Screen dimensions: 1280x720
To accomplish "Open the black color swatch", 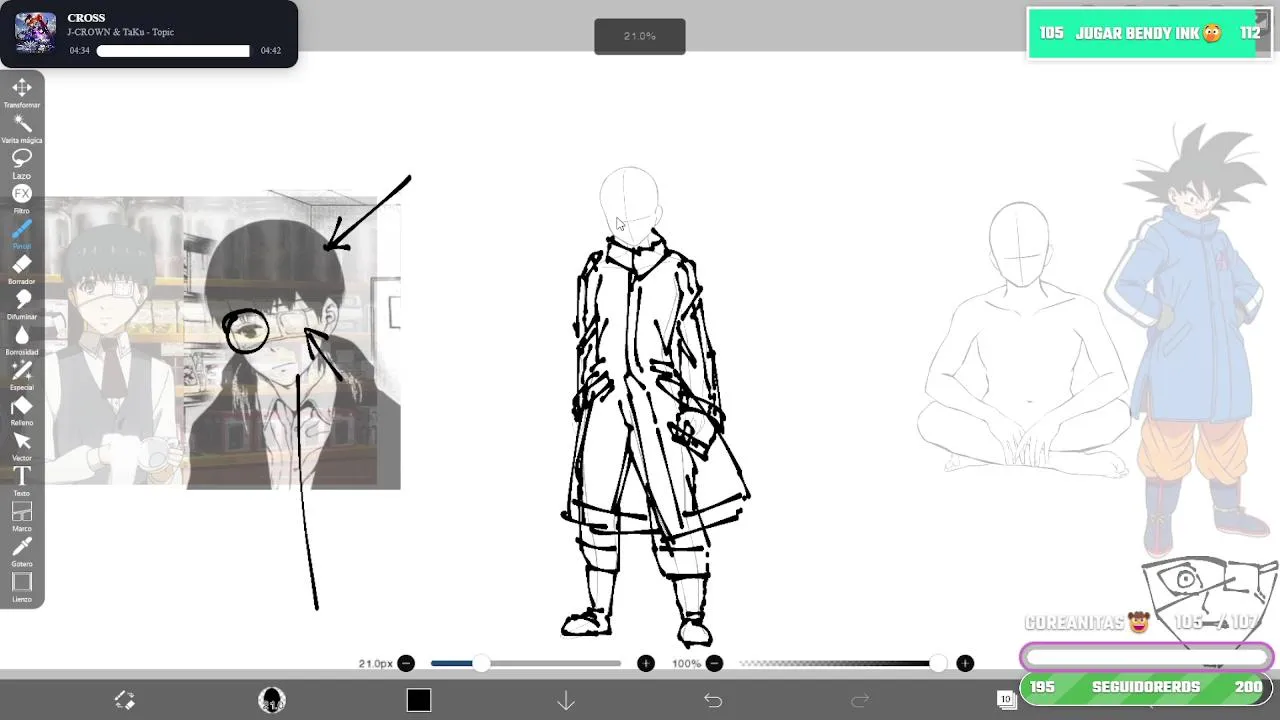I will (419, 700).
